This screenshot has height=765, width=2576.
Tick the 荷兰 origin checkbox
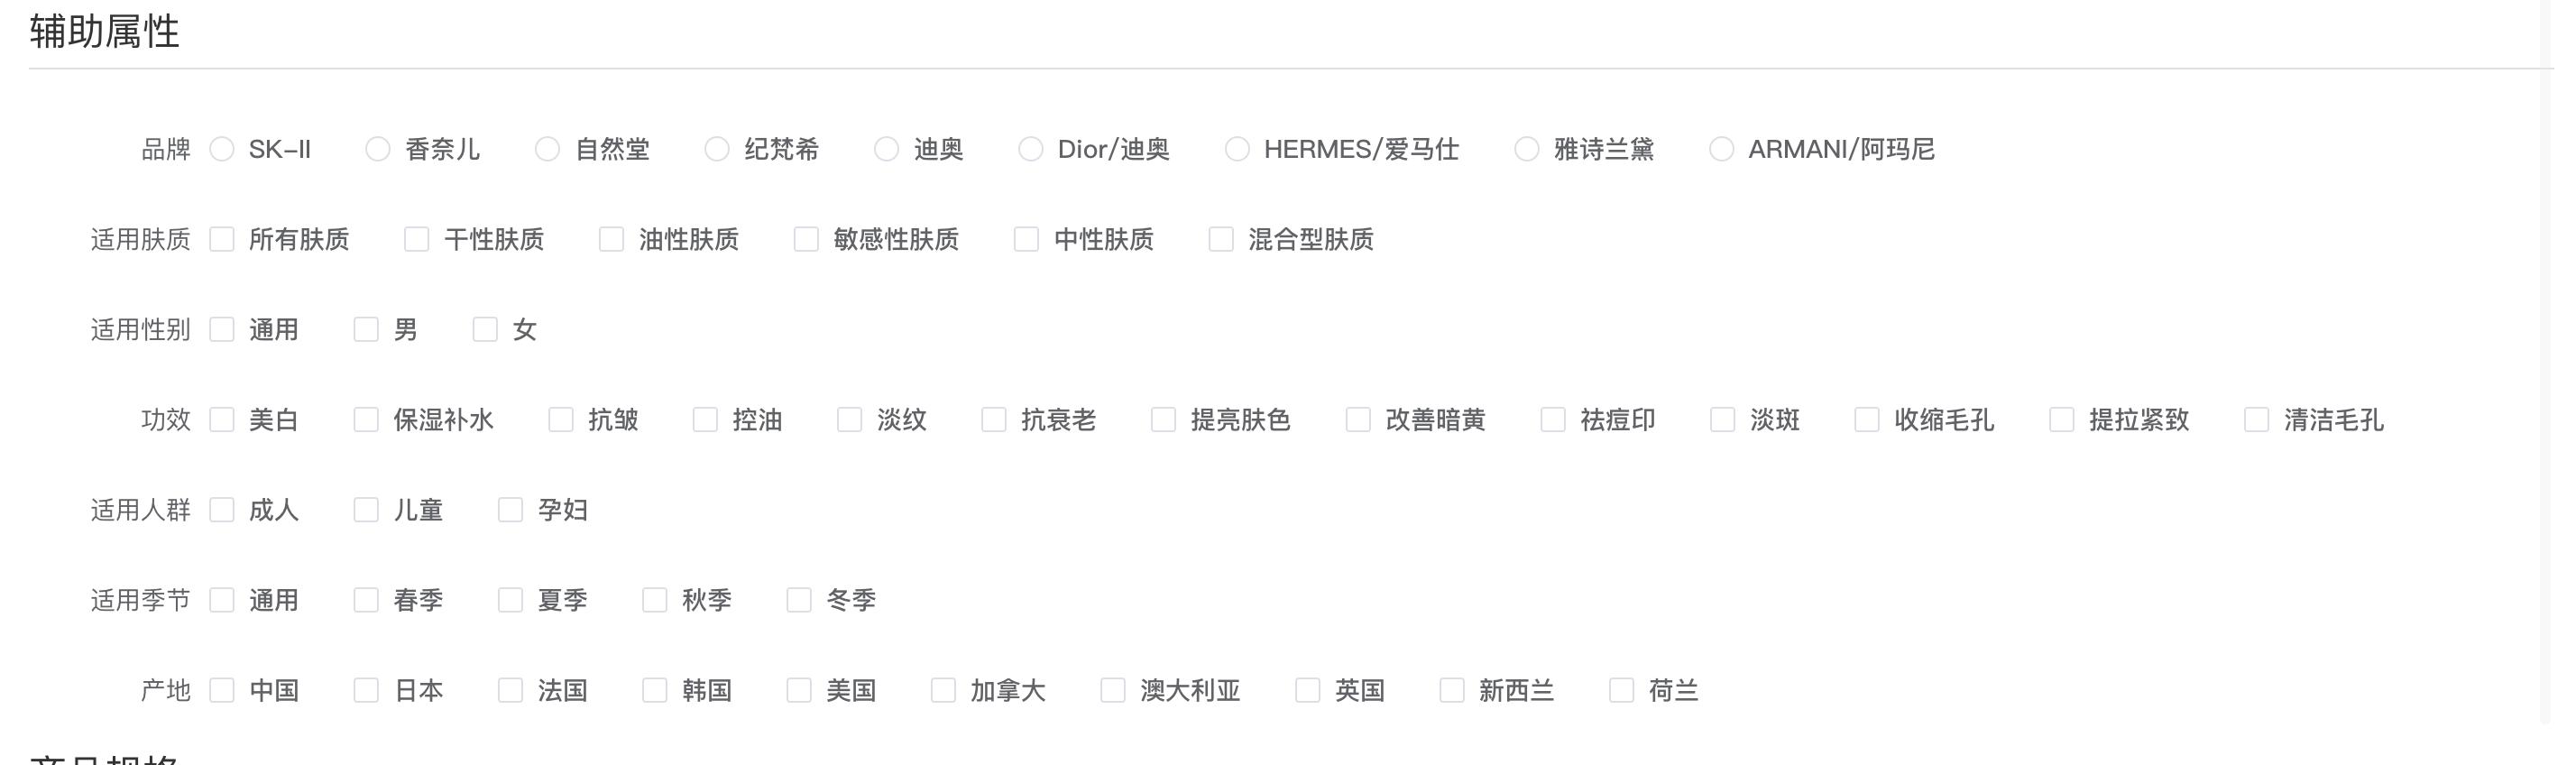tap(1621, 690)
